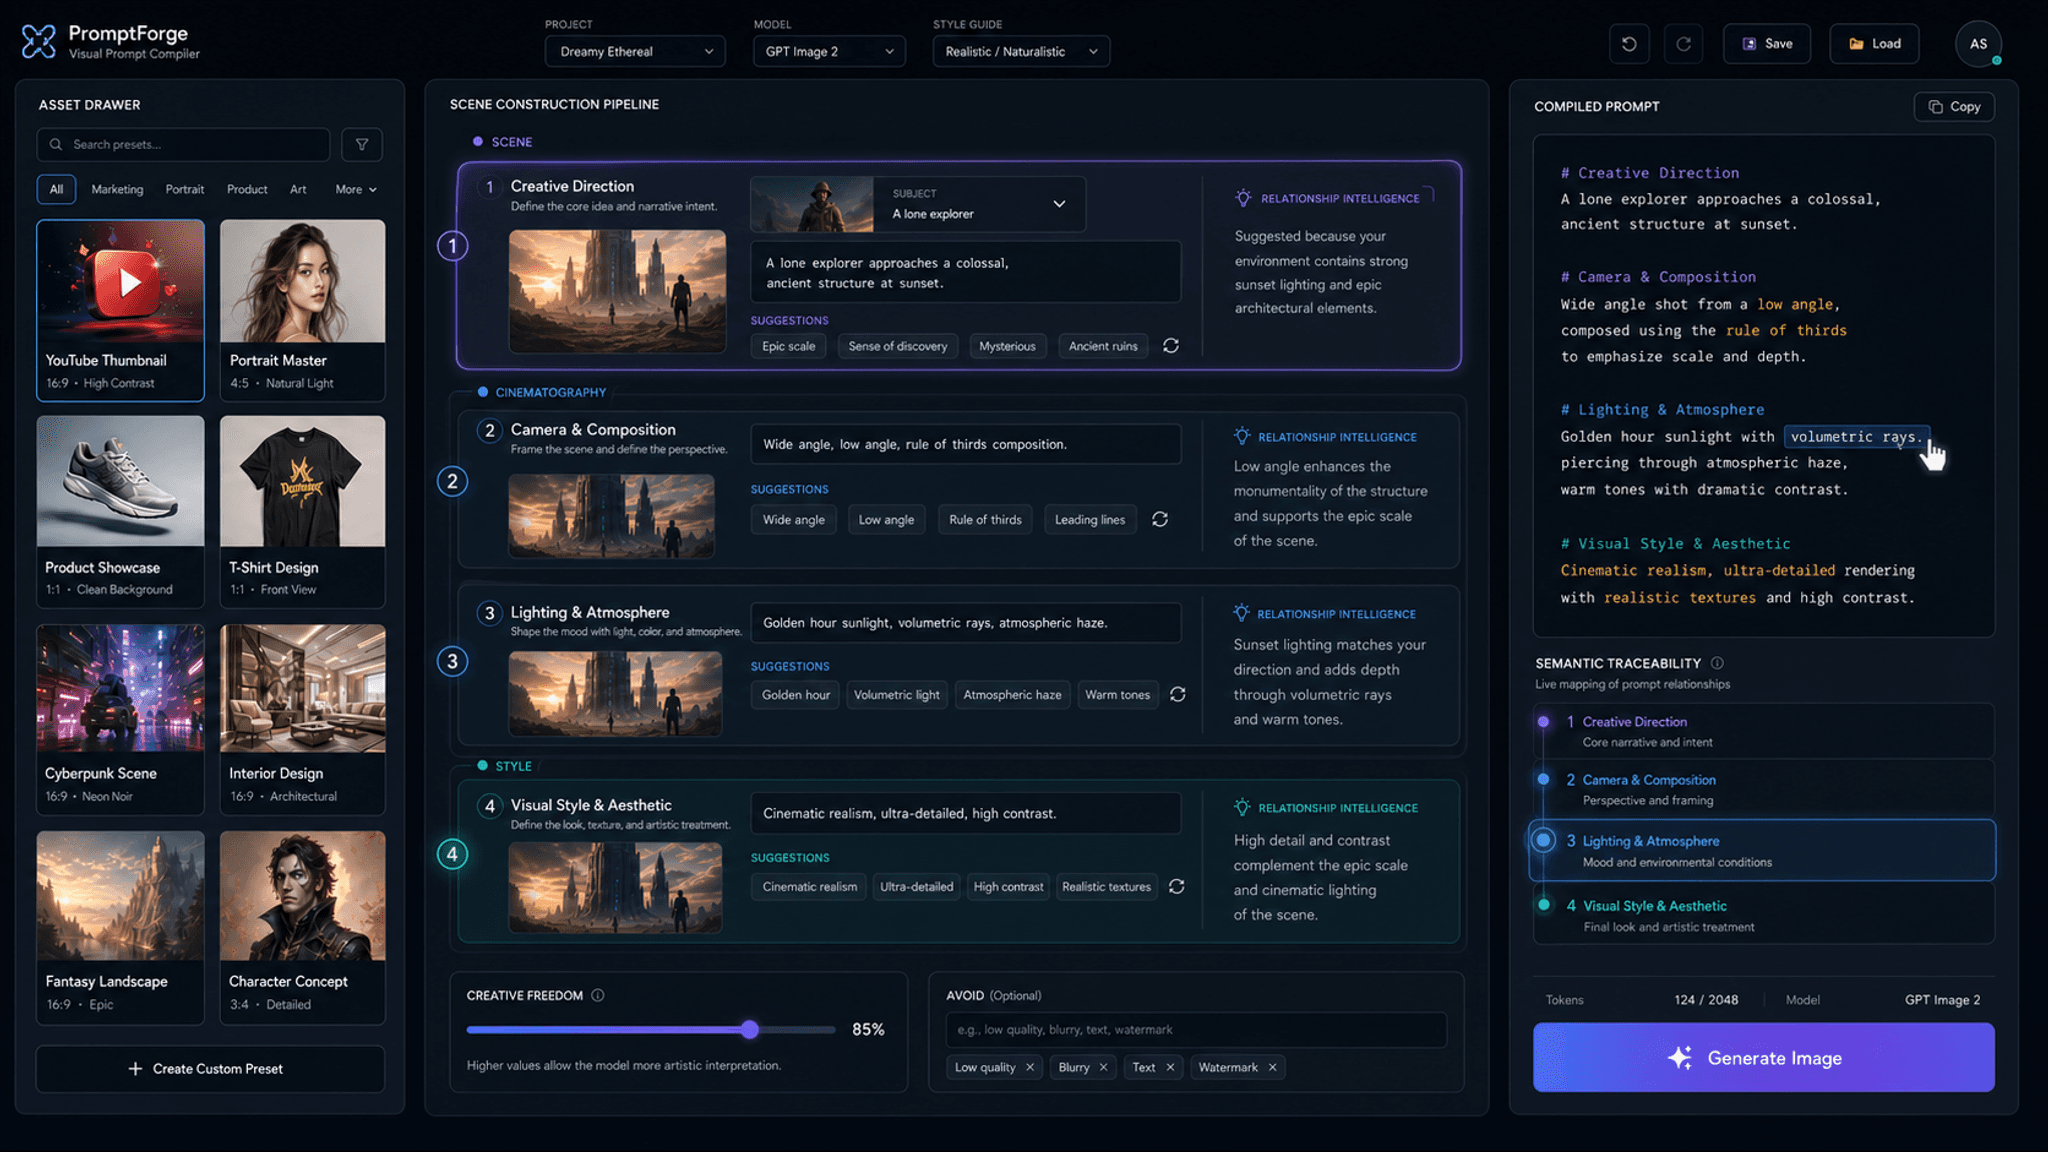Toggle the Volumetric light suggestion chip
Image resolution: width=2048 pixels, height=1152 pixels.
tap(897, 695)
